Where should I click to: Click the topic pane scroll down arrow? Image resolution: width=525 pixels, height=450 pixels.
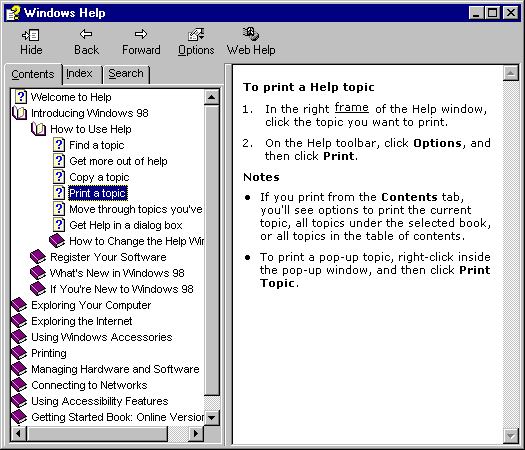pyautogui.click(x=511, y=436)
